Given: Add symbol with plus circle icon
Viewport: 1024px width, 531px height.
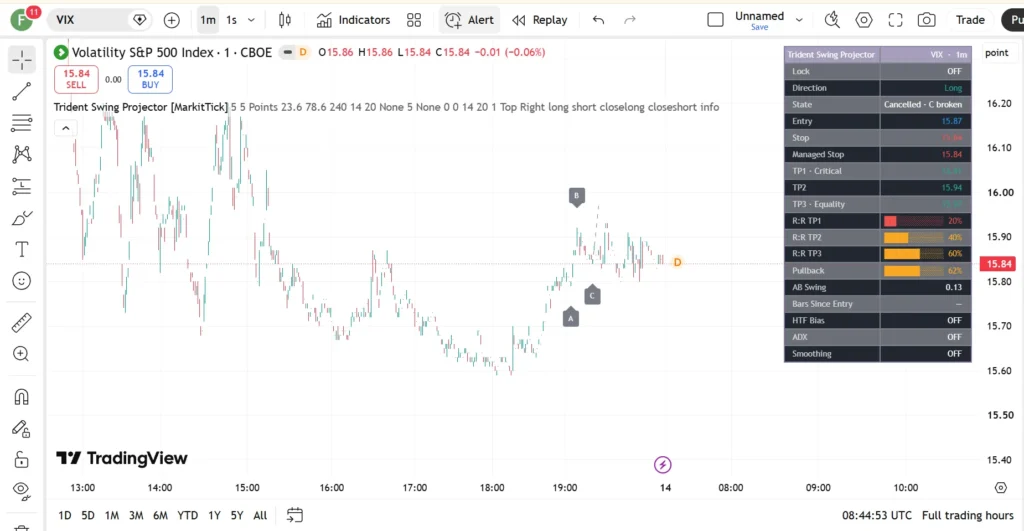Looking at the screenshot, I should tap(172, 20).
